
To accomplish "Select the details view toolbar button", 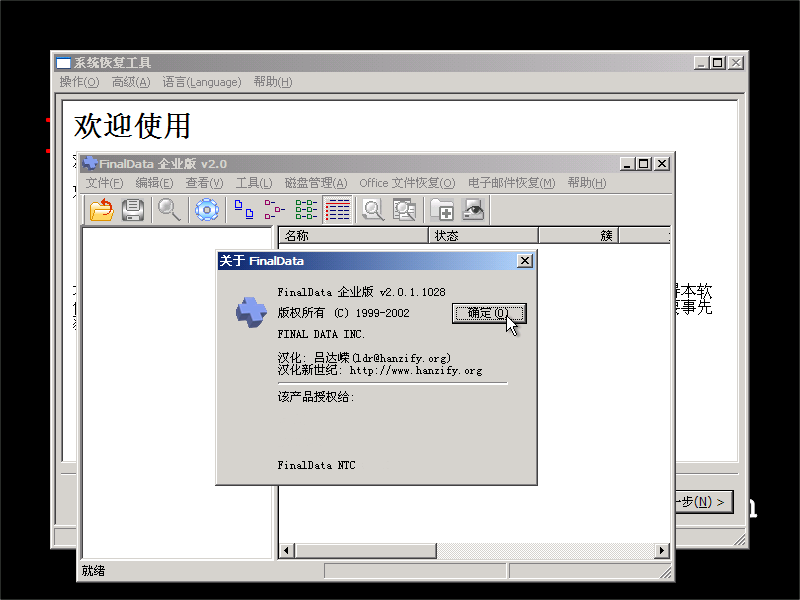I will [x=338, y=210].
